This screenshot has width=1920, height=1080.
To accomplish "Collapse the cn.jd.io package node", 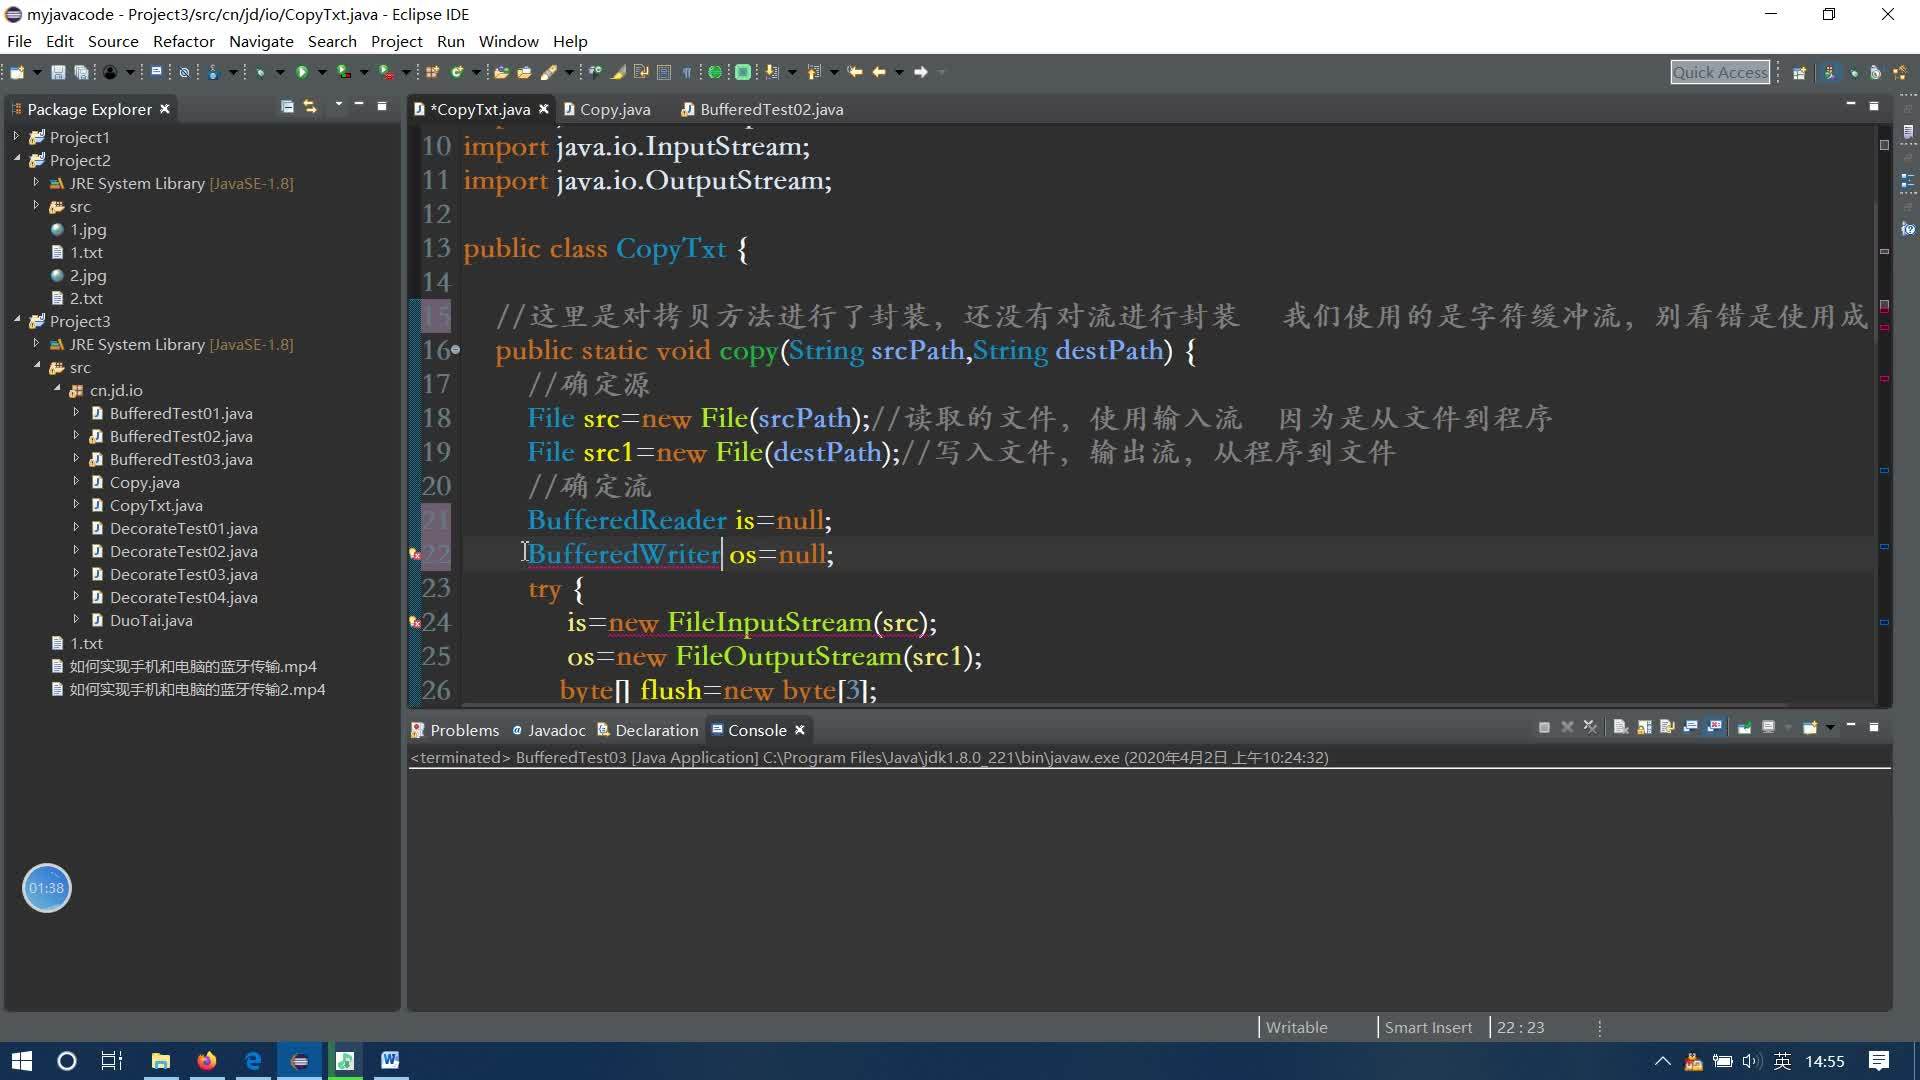I will tap(56, 388).
